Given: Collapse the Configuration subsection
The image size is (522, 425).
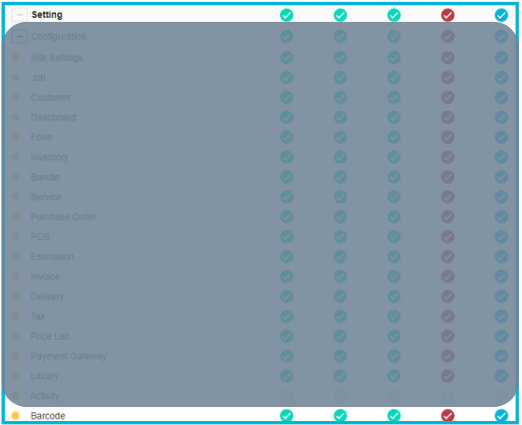Looking at the screenshot, I should click(x=20, y=36).
